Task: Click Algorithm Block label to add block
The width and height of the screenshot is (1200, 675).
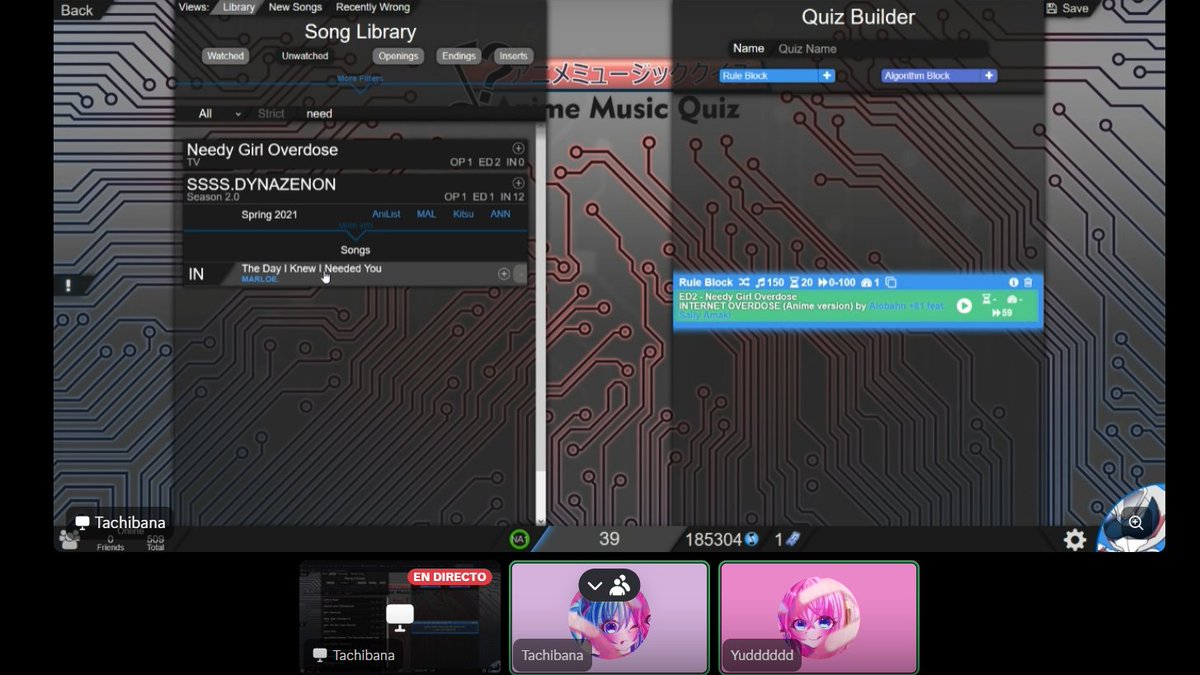Action: (917, 75)
